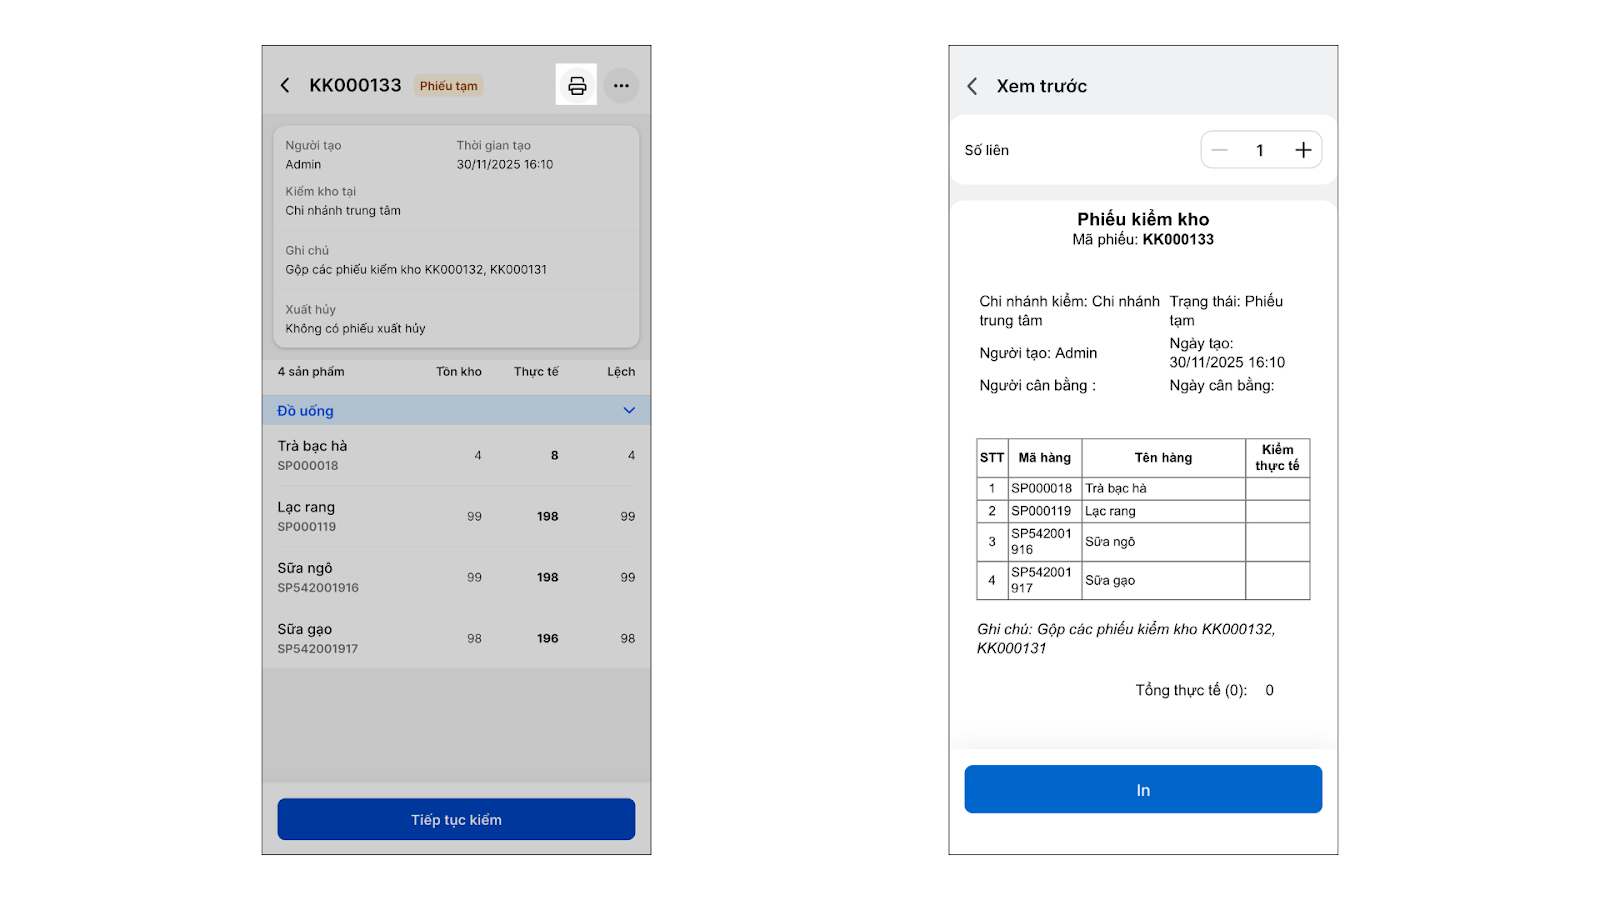Click the Admin creator name in details card
This screenshot has width=1600, height=900.
point(303,164)
